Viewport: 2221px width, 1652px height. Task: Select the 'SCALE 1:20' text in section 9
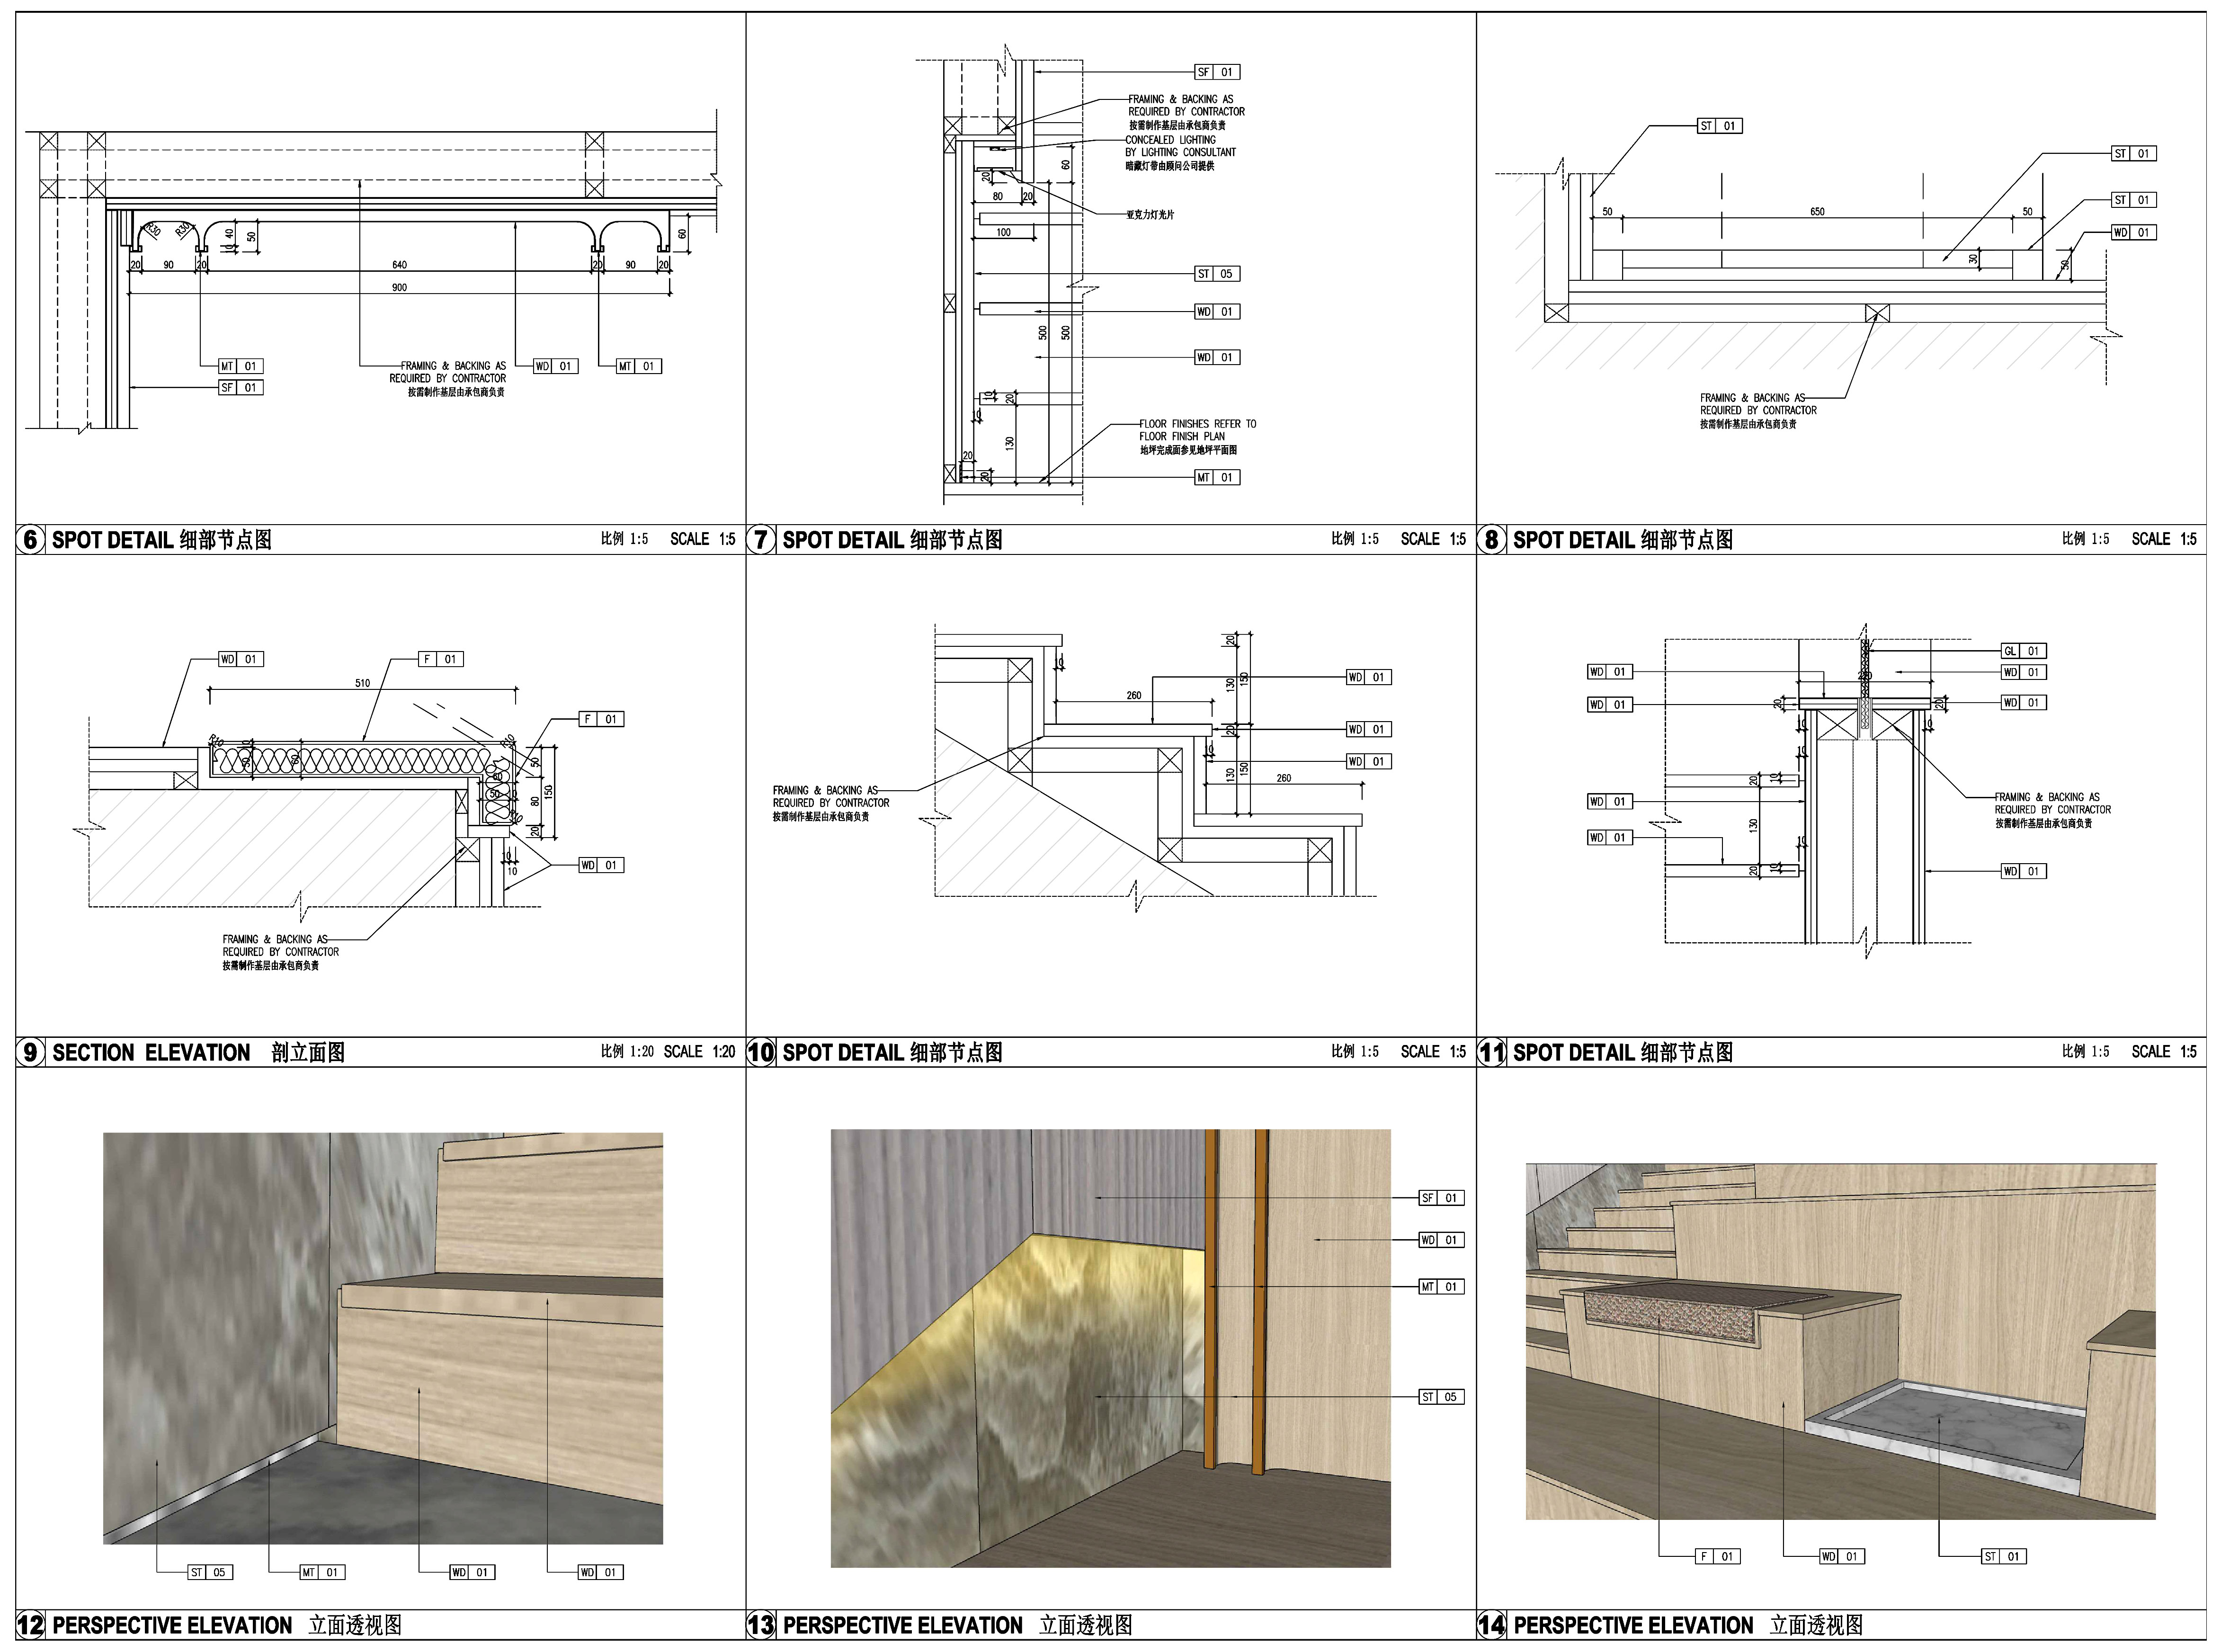tap(699, 1052)
